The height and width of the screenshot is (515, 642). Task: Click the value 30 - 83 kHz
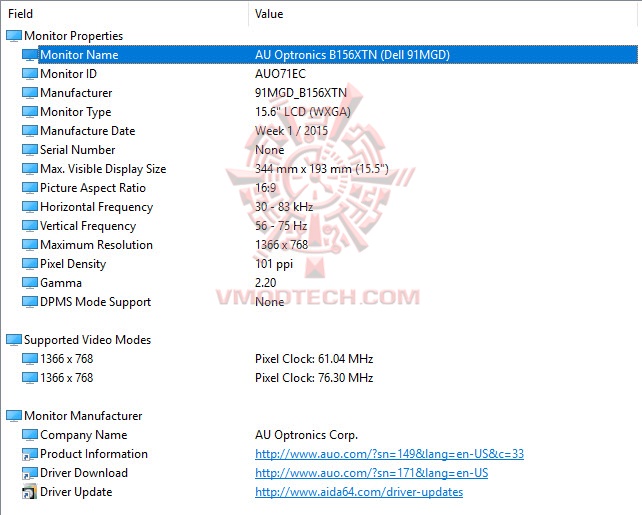click(x=284, y=207)
